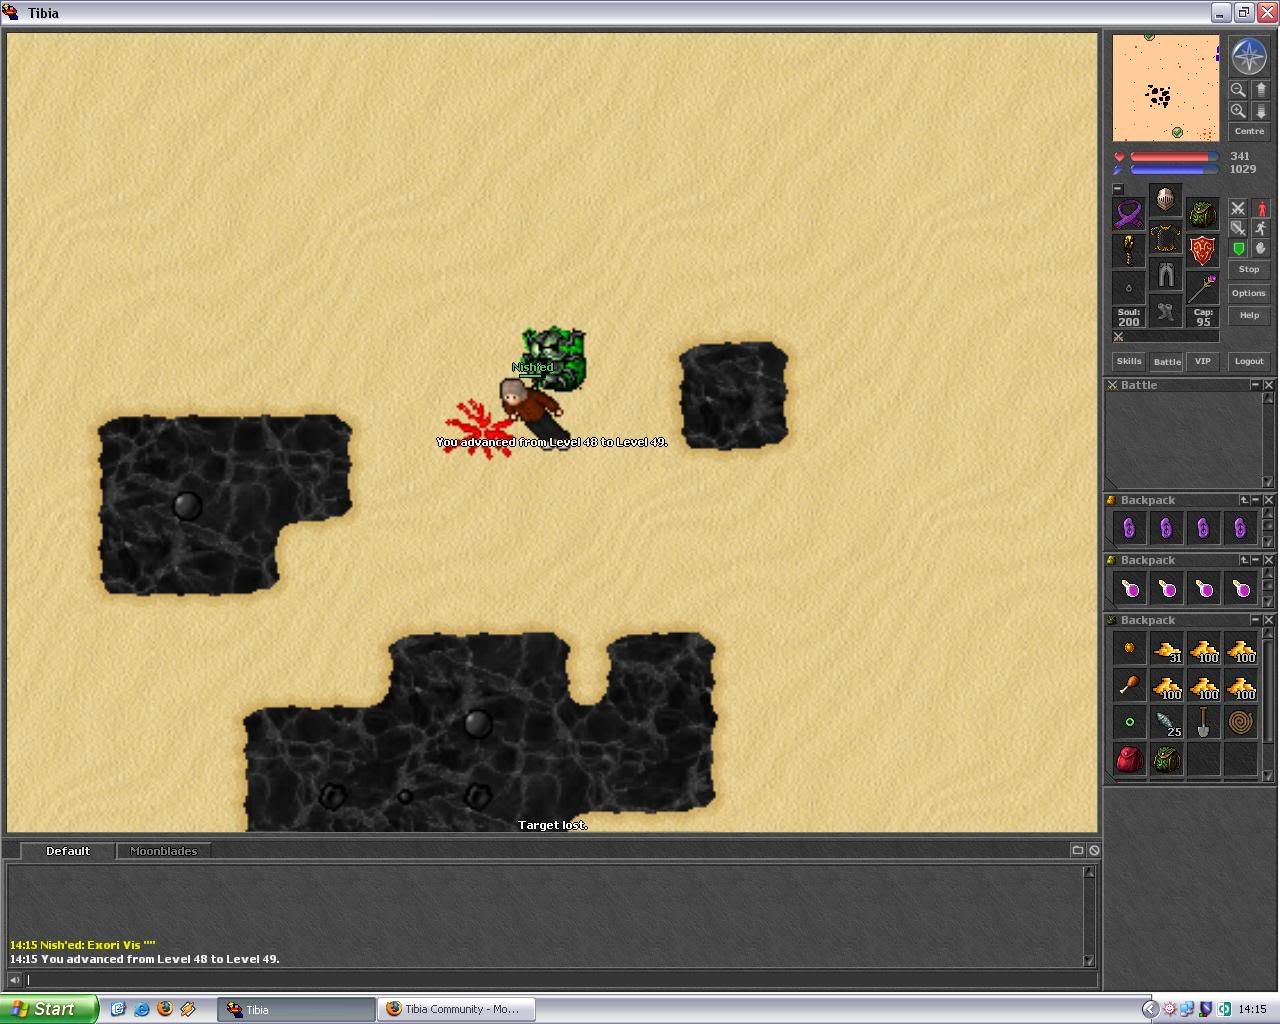1280x1024 pixels.
Task: Minimize the first Backpack panel
Action: (1256, 500)
